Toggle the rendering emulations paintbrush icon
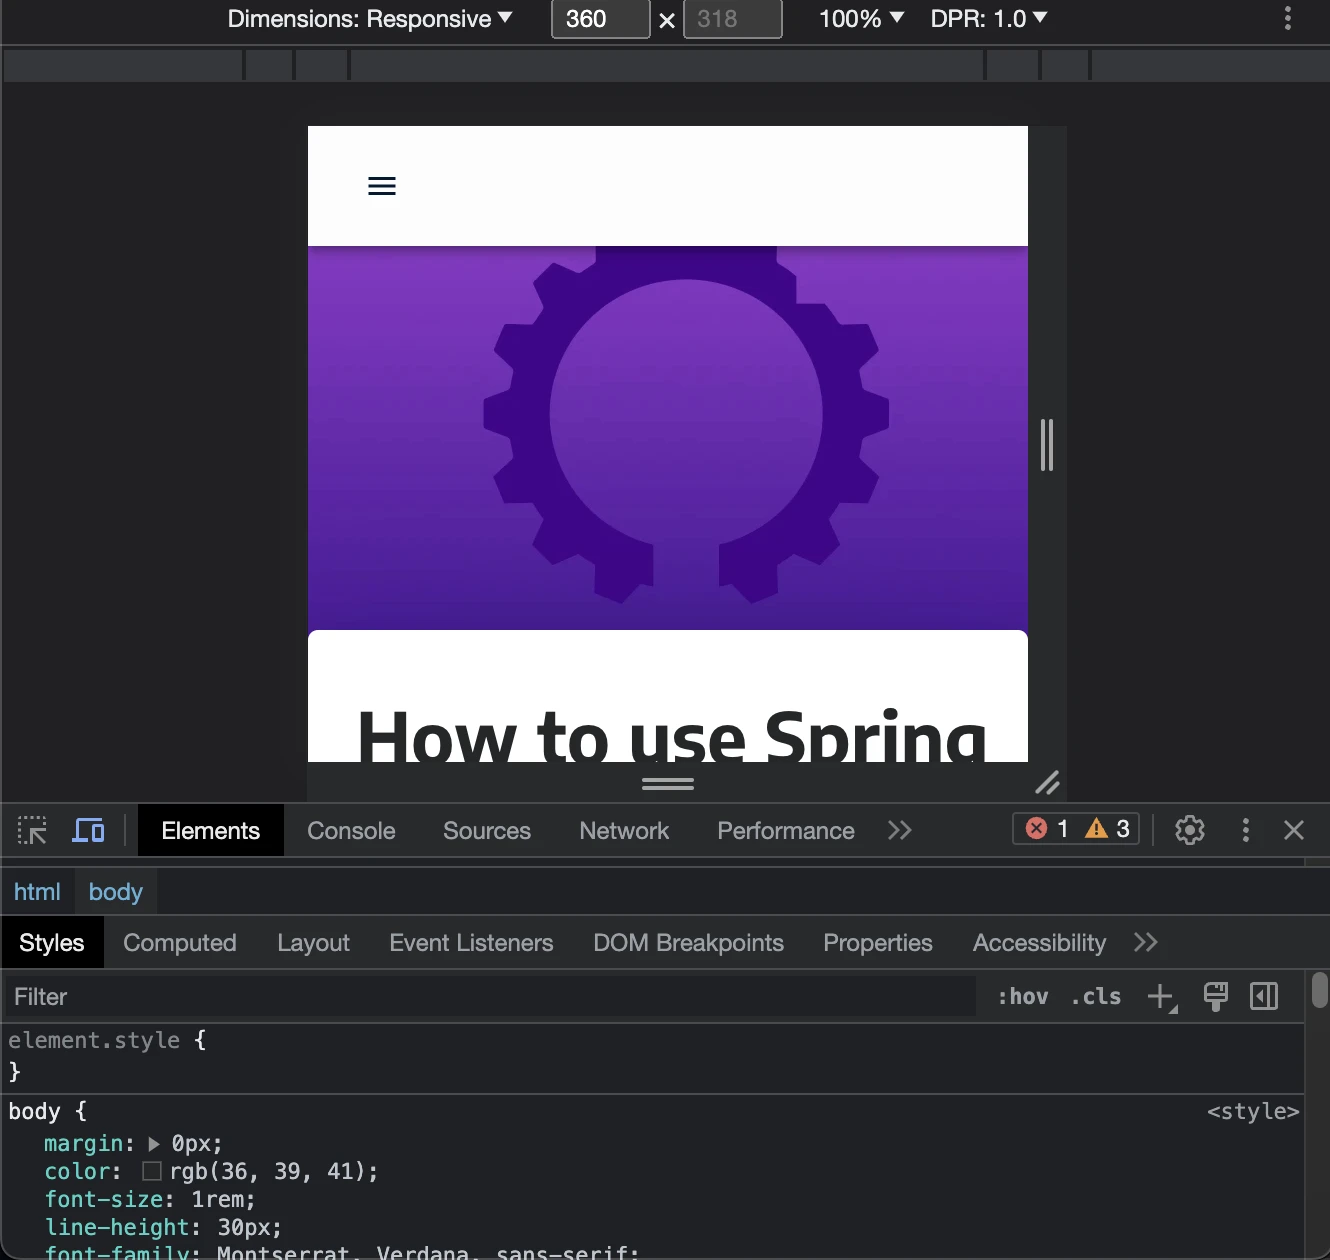 click(1216, 996)
